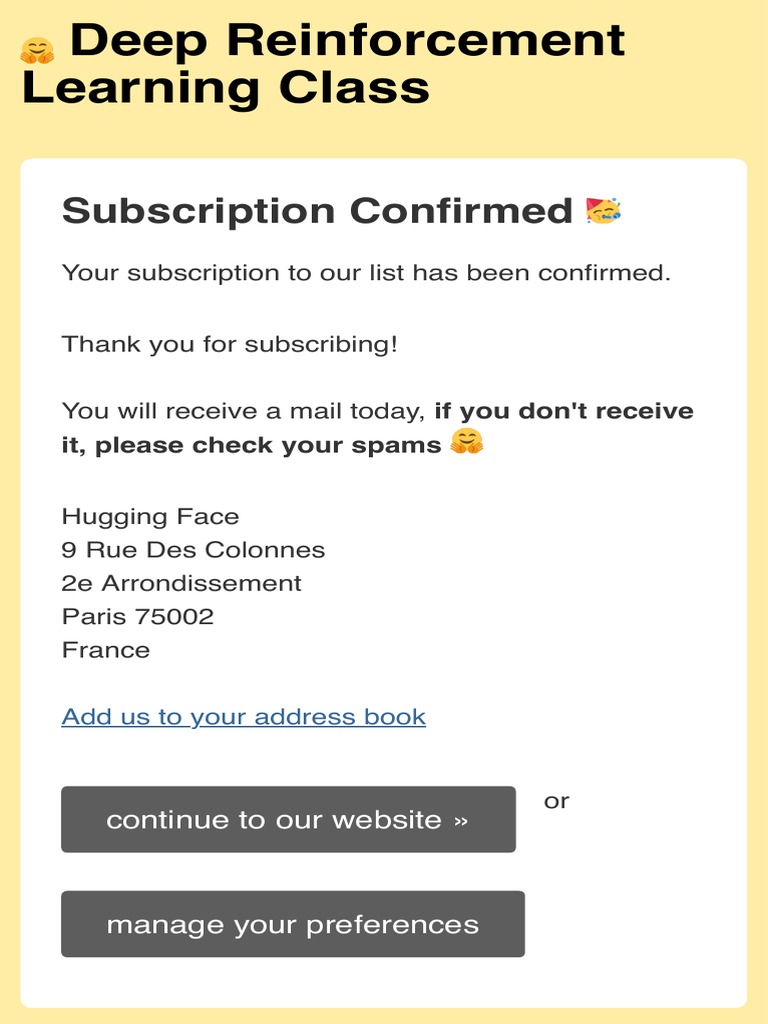Click the 'Learning Class' title line
The height and width of the screenshot is (1024, 768).
tap(226, 87)
